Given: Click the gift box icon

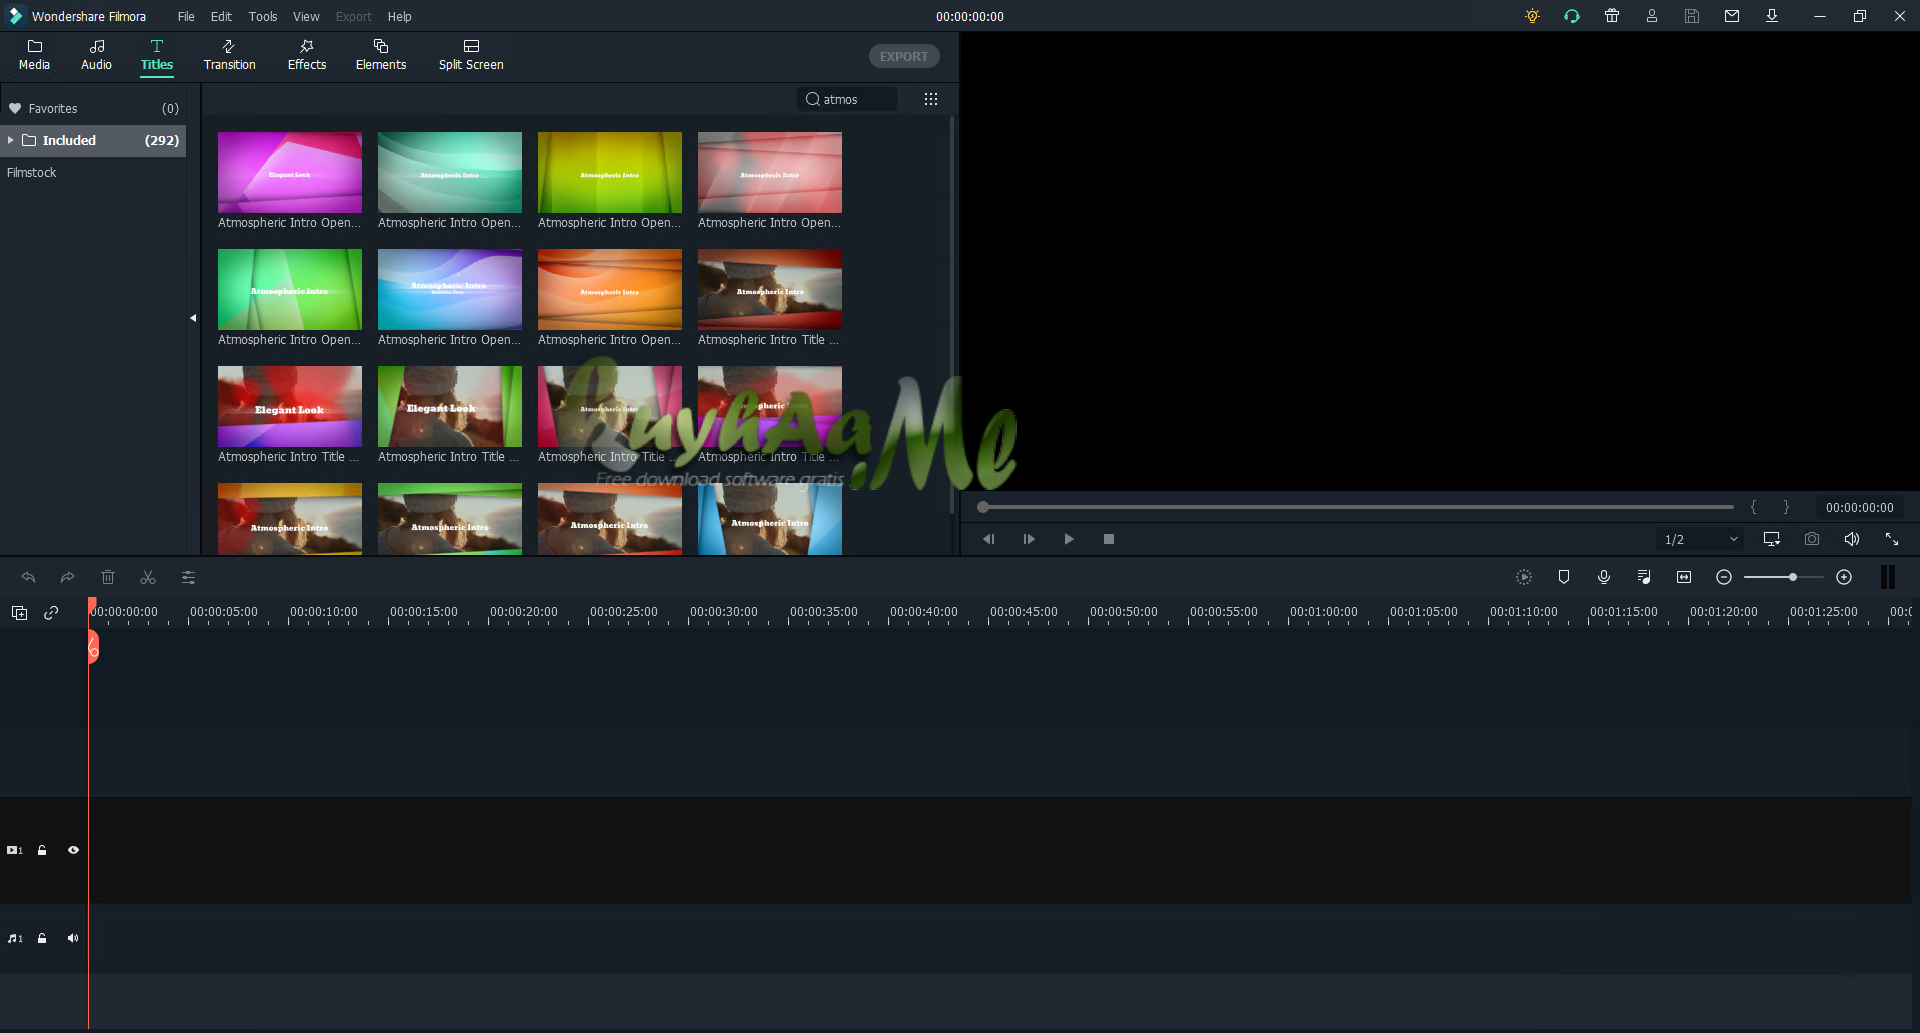Looking at the screenshot, I should [1612, 16].
